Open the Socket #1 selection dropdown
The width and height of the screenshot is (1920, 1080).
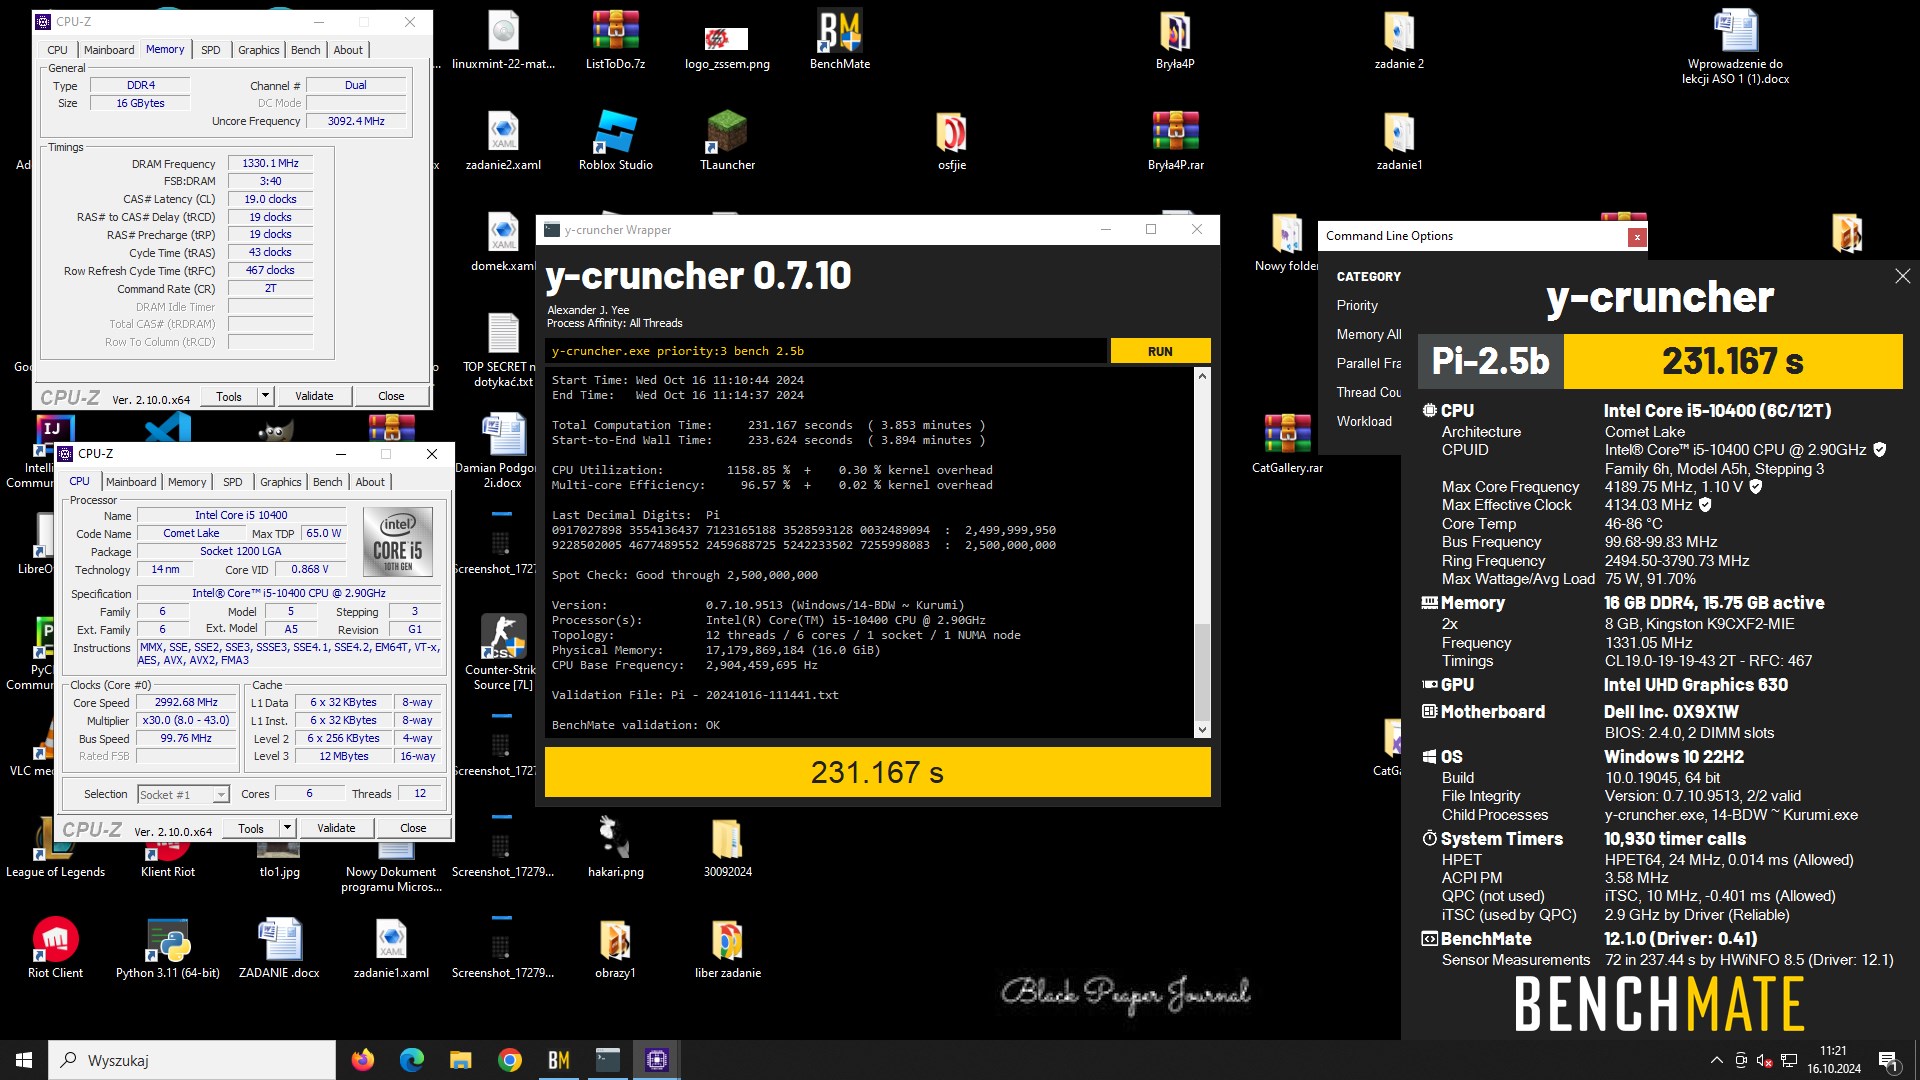pos(183,794)
